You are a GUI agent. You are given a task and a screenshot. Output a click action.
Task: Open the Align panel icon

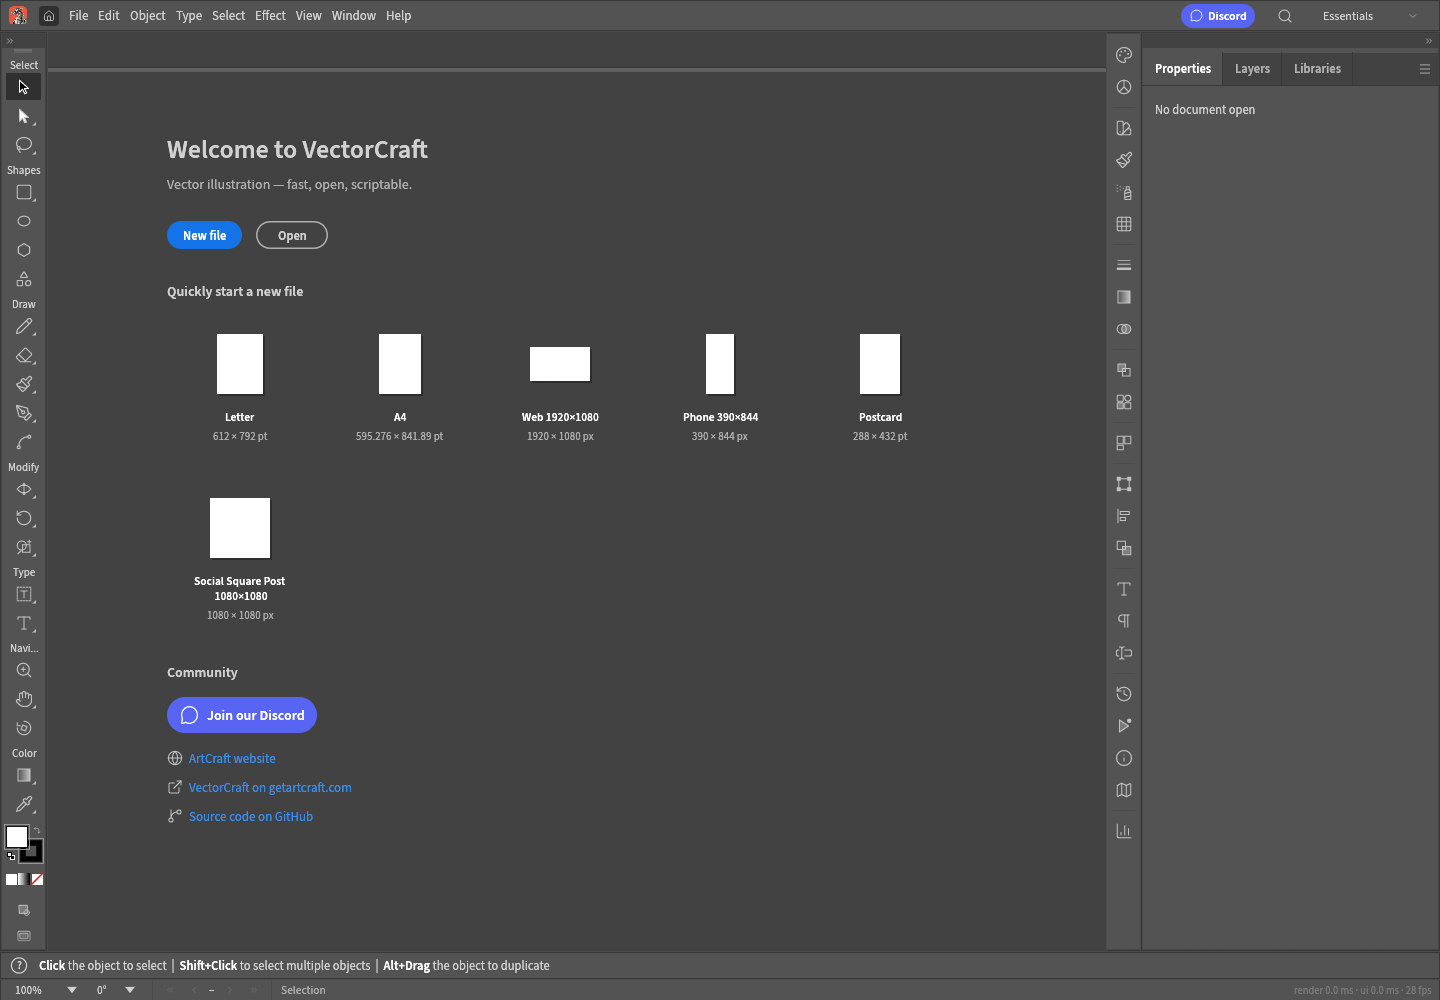coord(1124,516)
